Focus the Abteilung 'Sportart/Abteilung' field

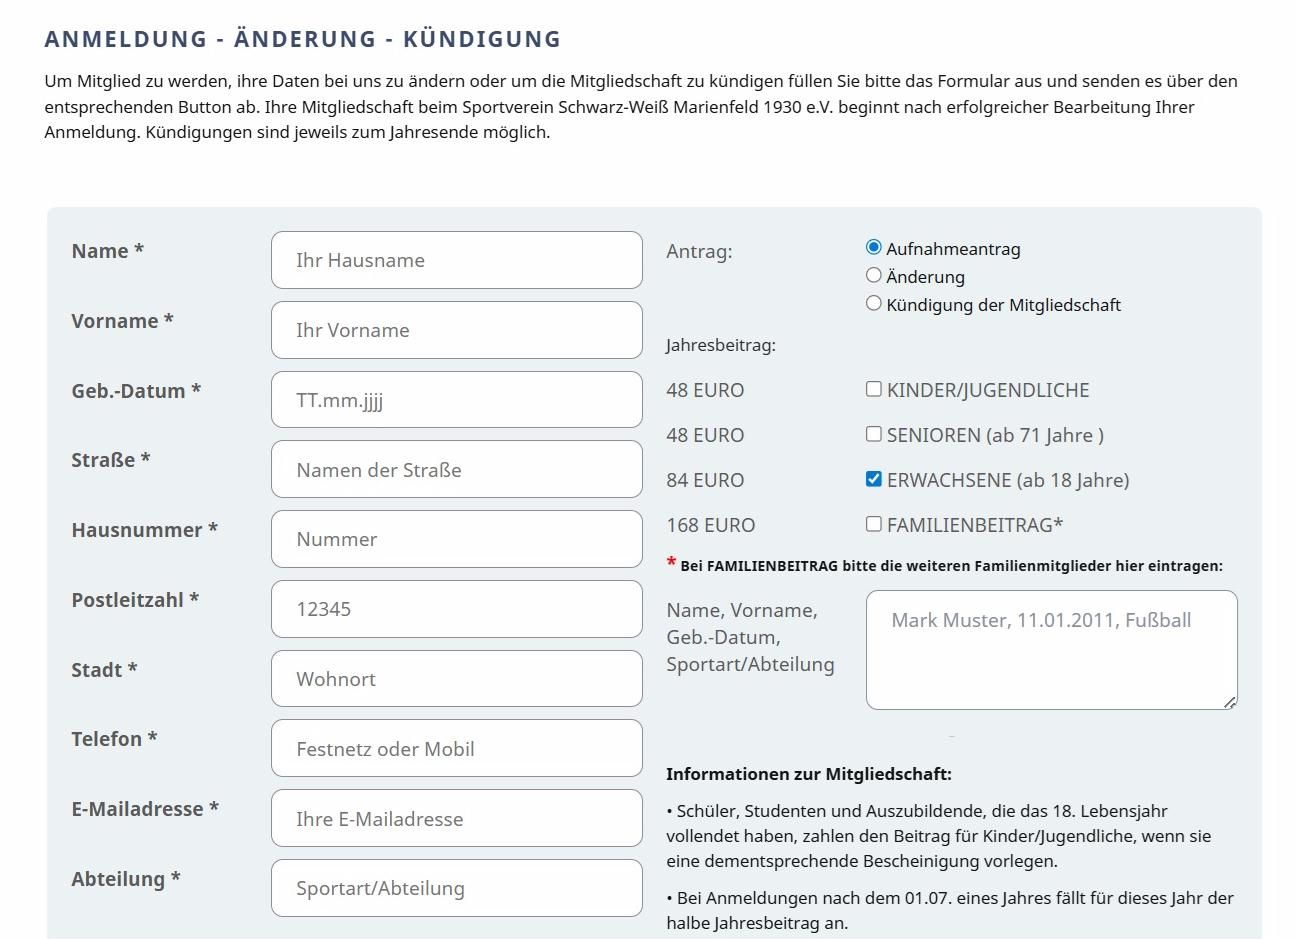click(456, 888)
